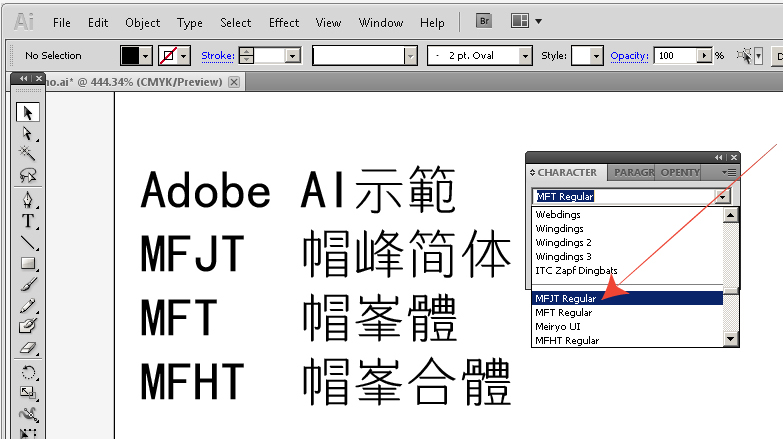Open the Edit menu
The image size is (783, 439).
pos(98,23)
